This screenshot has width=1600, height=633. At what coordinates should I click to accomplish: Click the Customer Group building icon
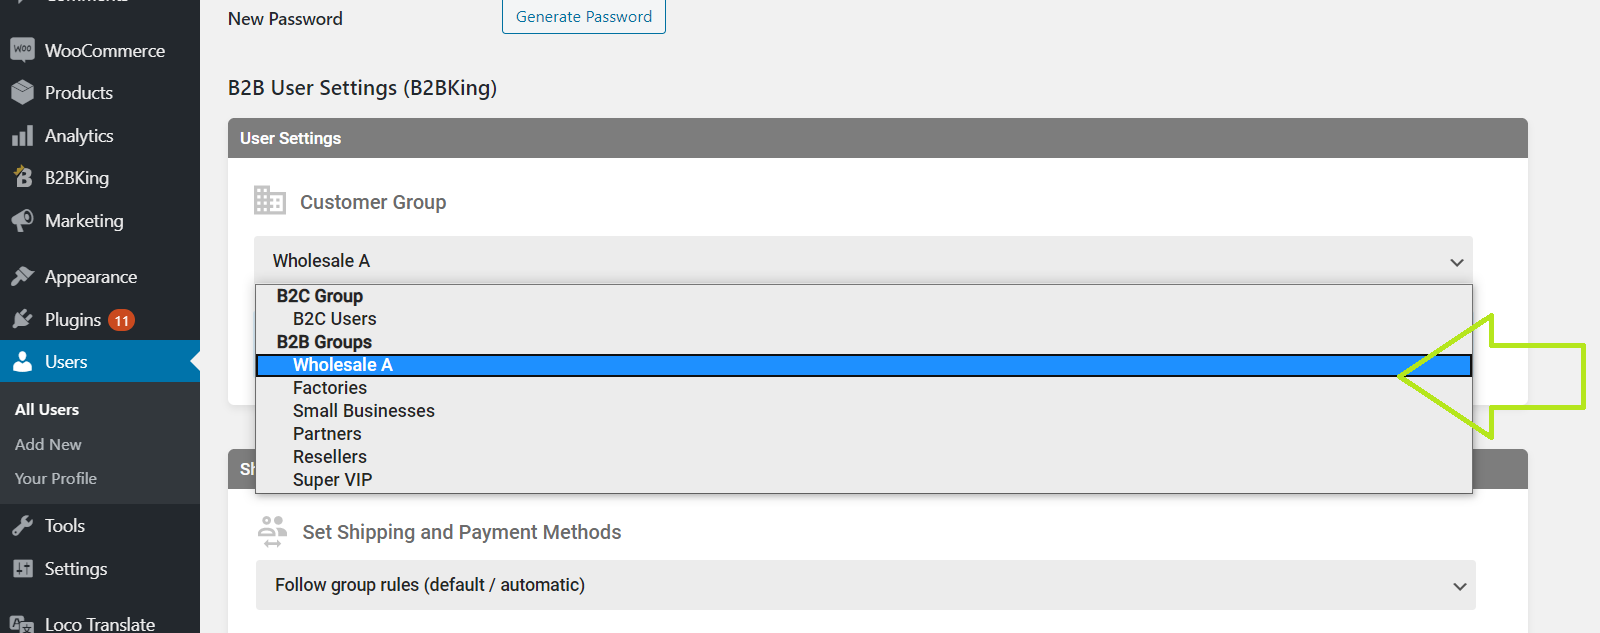[x=268, y=200]
